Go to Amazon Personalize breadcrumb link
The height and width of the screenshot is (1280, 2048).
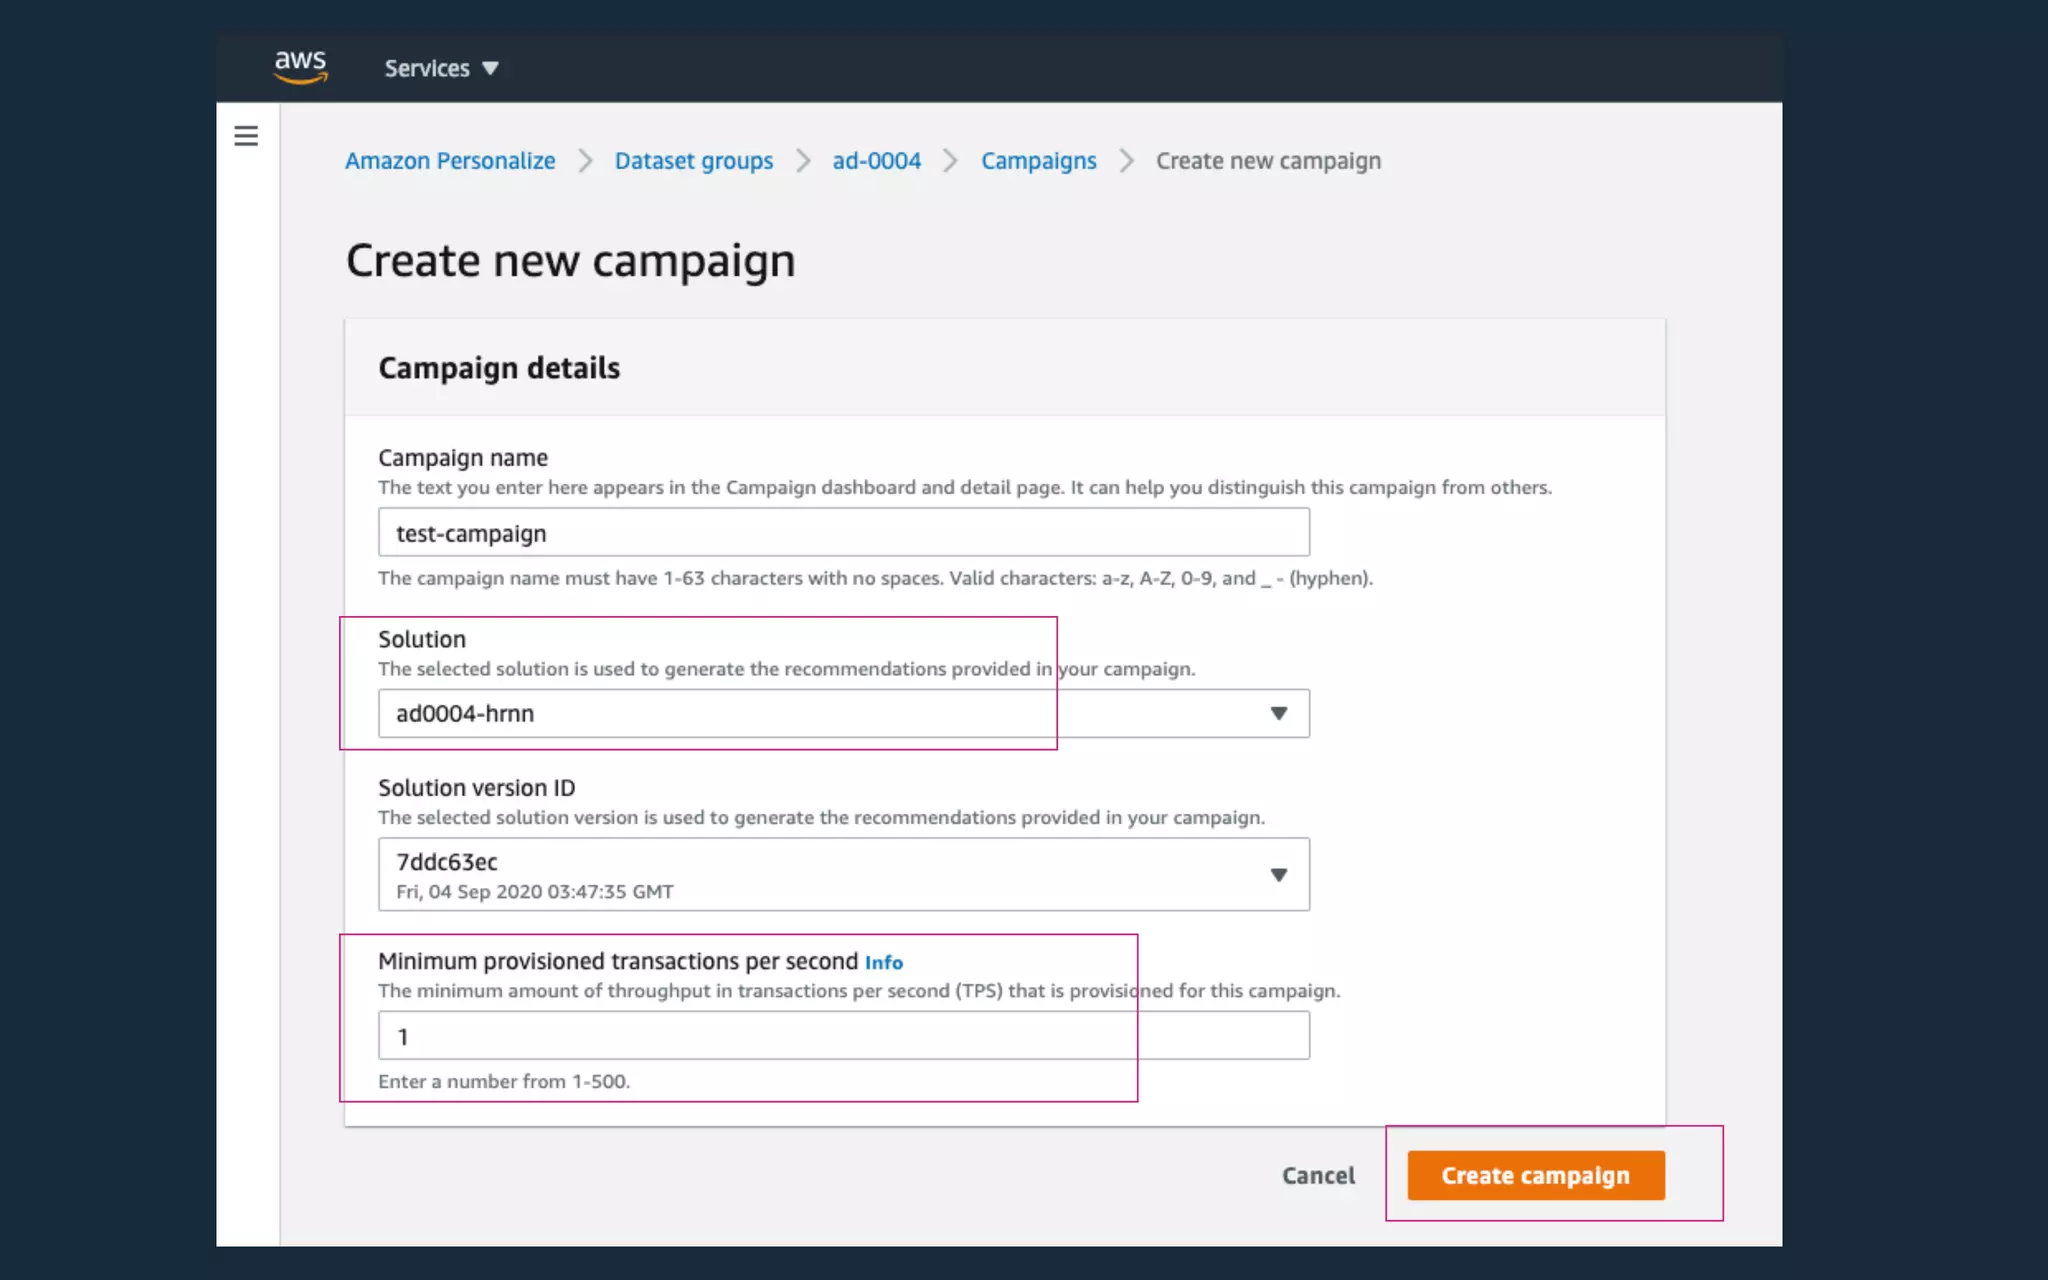pyautogui.click(x=450, y=161)
